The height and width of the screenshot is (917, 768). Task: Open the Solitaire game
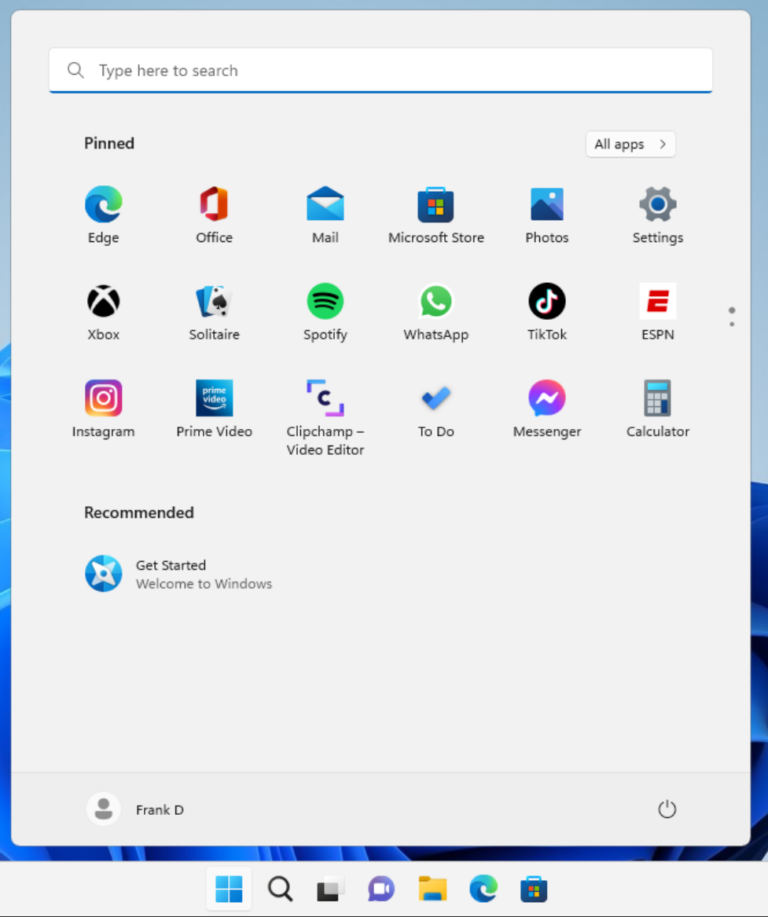tap(214, 312)
